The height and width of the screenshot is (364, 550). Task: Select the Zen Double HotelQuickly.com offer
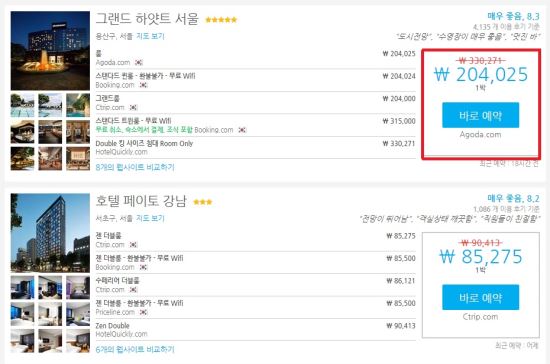click(x=255, y=330)
